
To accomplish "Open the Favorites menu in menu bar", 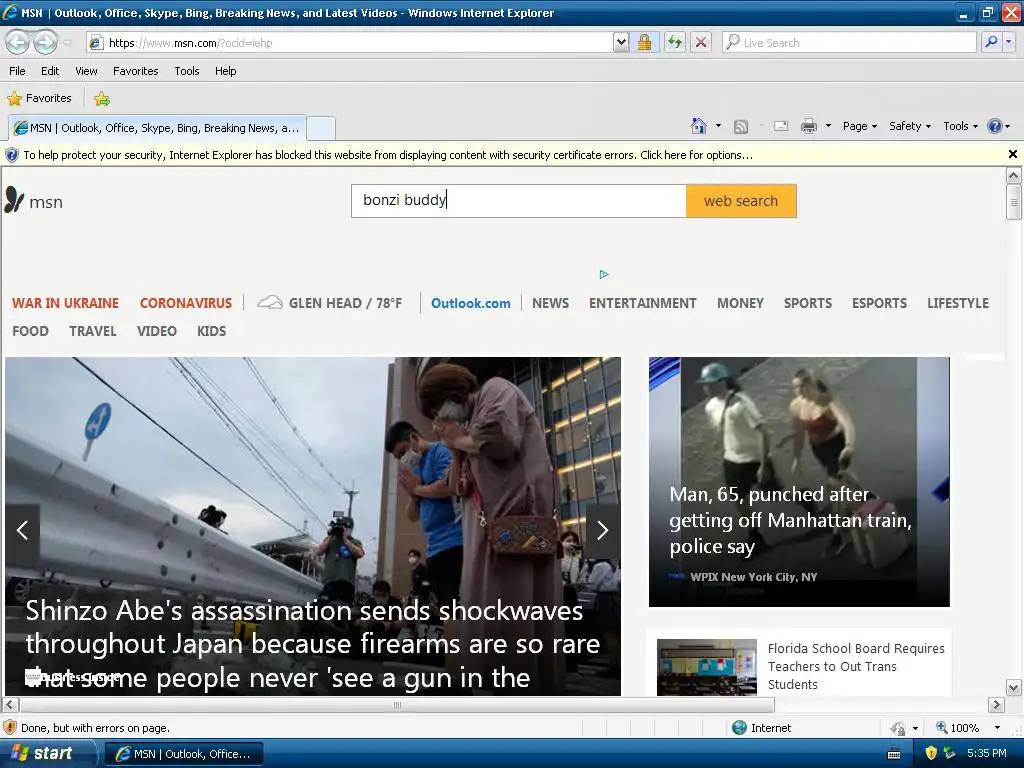I will tap(135, 71).
